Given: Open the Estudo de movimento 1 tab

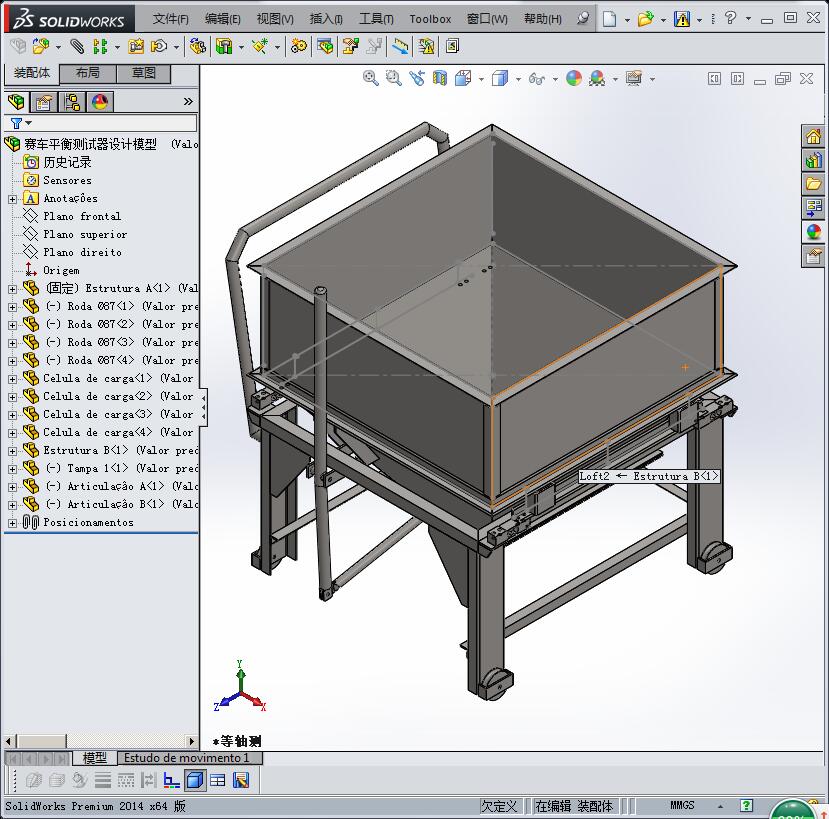Looking at the screenshot, I should click(189, 758).
